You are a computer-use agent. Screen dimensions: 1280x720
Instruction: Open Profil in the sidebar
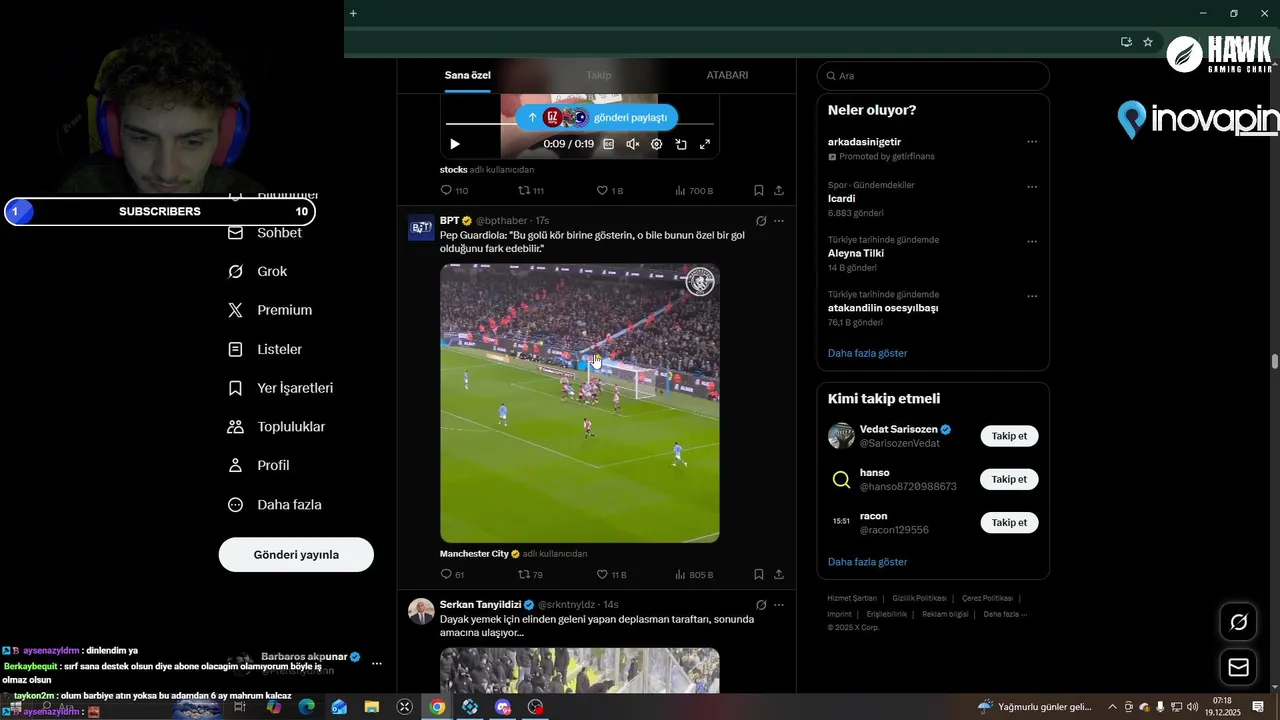258,466
